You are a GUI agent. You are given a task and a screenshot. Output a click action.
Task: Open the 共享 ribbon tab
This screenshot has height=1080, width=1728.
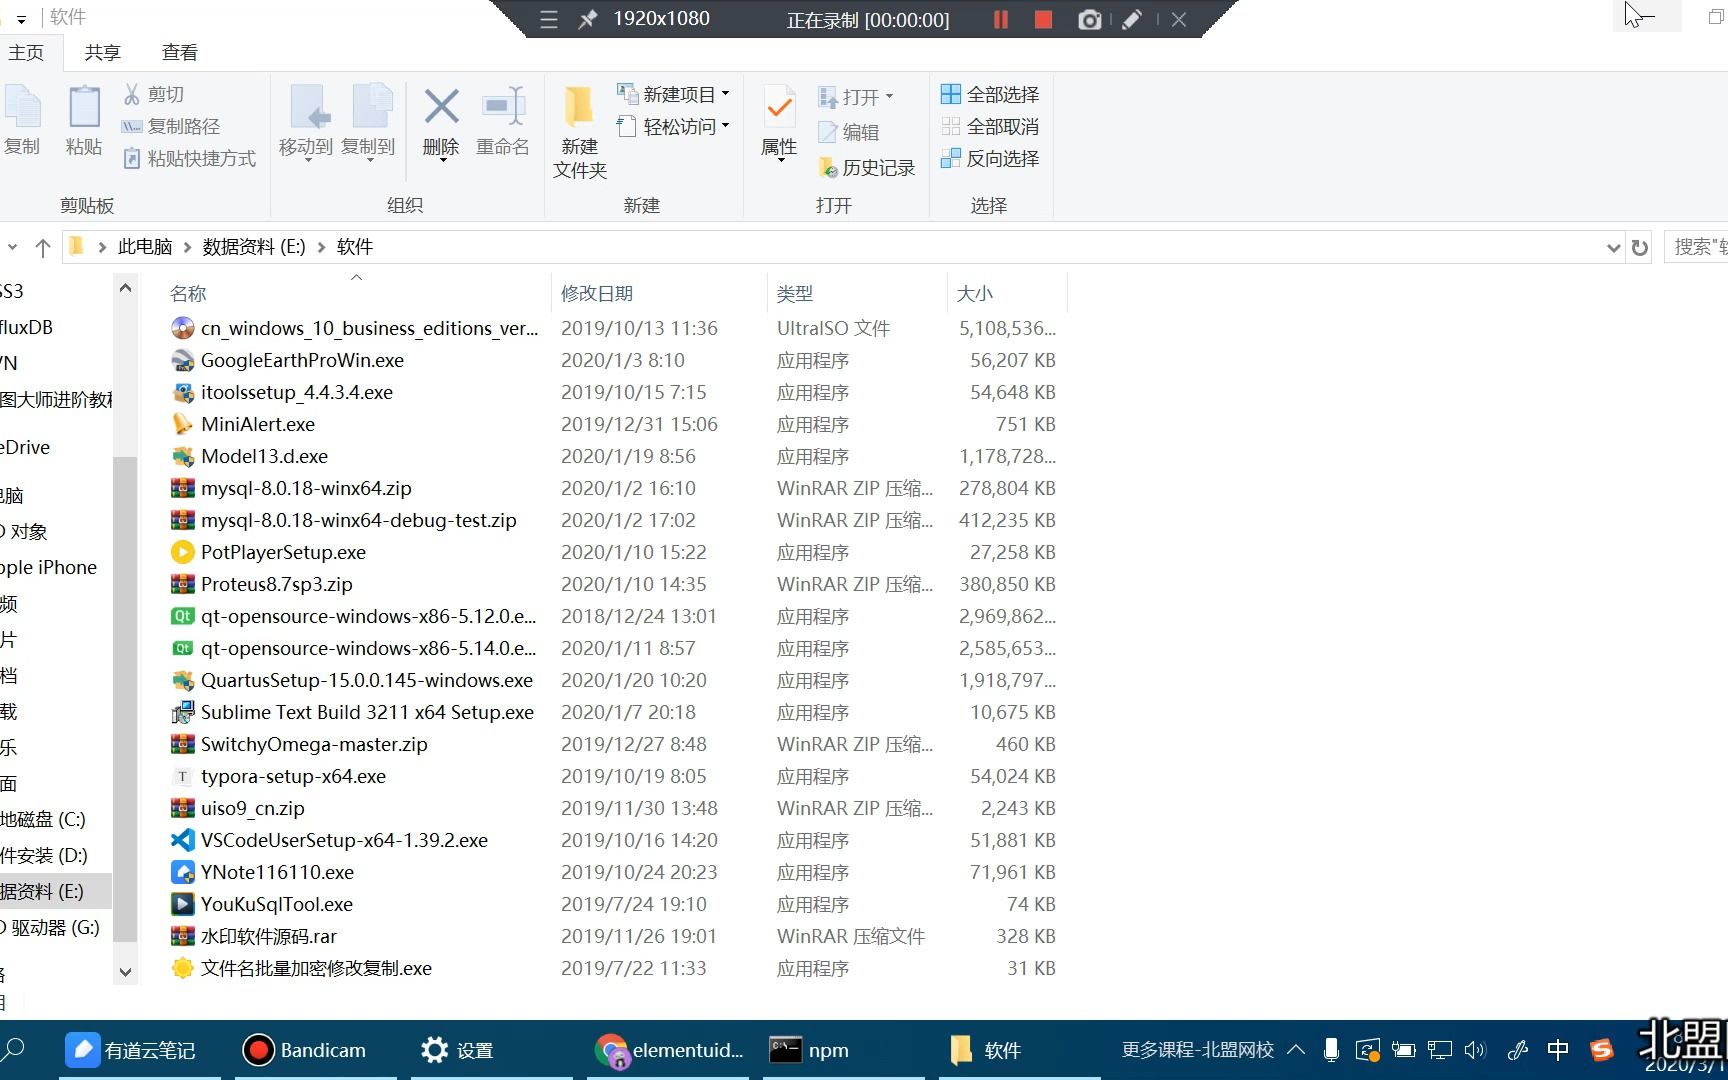(x=101, y=52)
